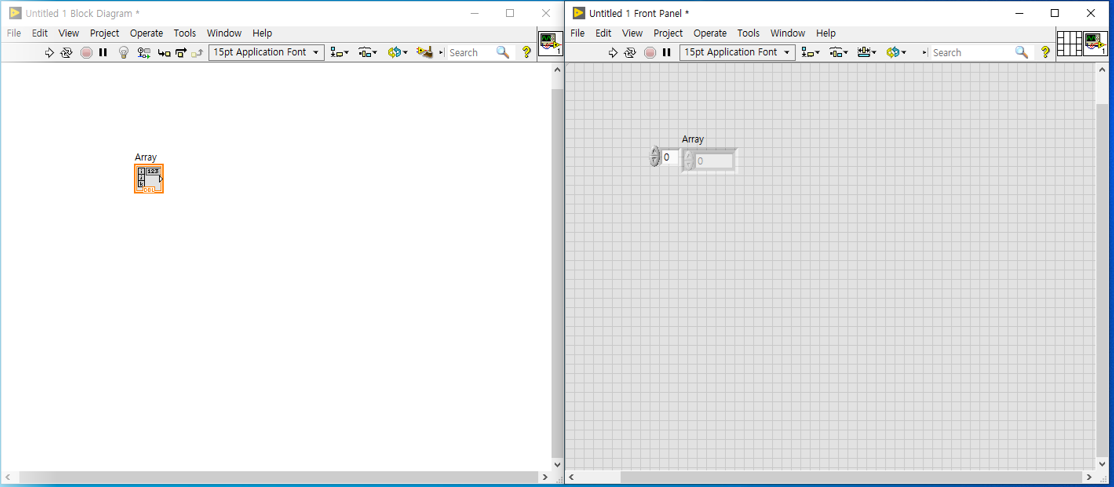Click the Array label on block diagram
The height and width of the screenshot is (487, 1114).
click(x=146, y=157)
